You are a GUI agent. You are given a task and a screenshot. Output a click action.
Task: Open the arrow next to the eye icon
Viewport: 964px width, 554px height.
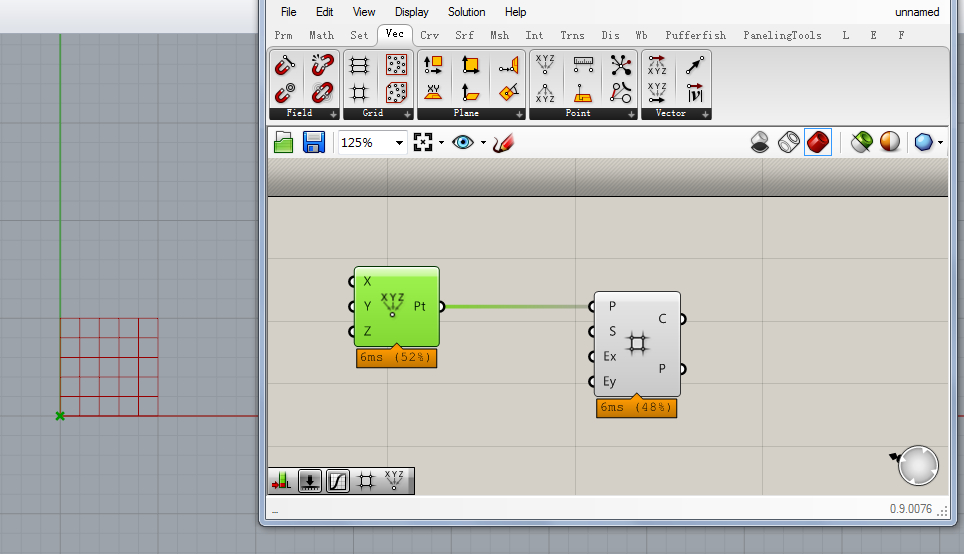coord(483,143)
